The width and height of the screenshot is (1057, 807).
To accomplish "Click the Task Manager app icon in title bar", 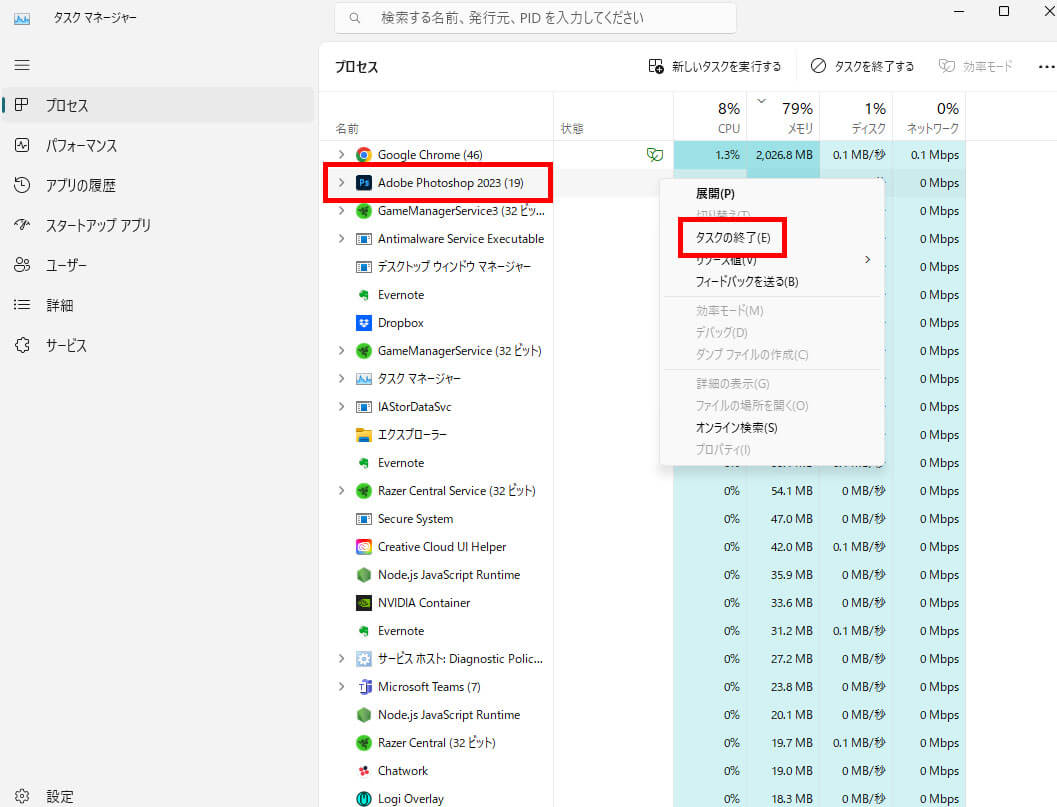I will pyautogui.click(x=22, y=18).
